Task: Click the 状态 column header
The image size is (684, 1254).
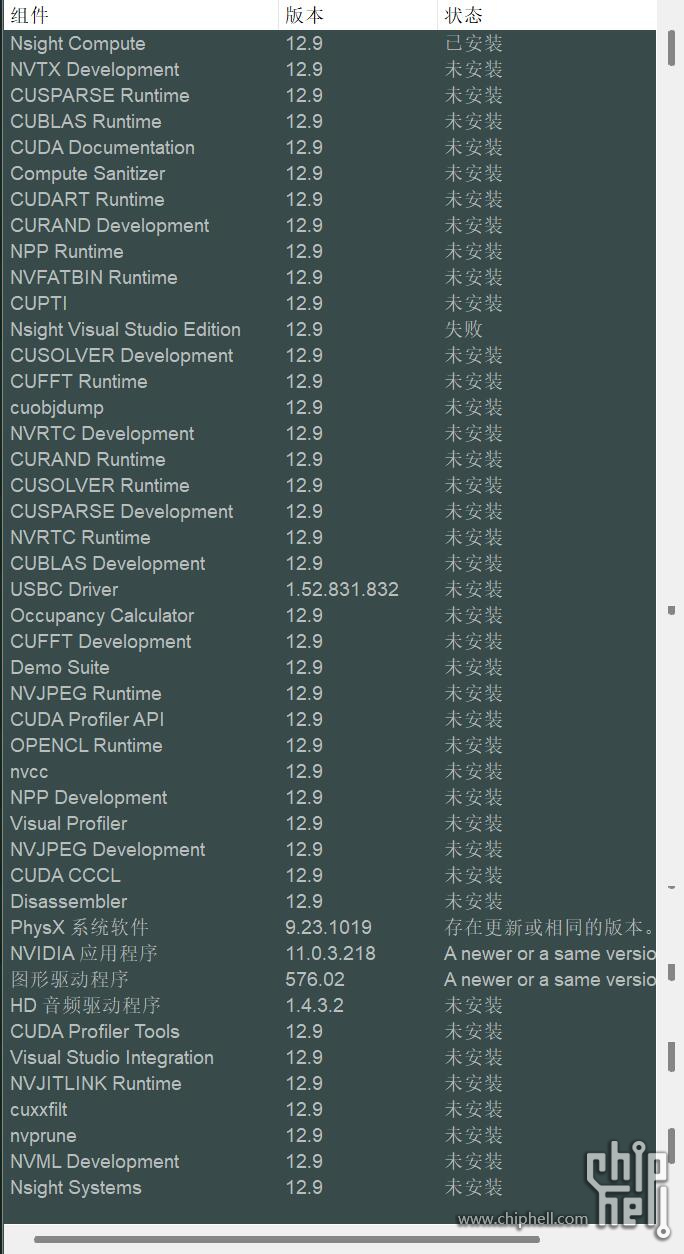Action: [547, 15]
